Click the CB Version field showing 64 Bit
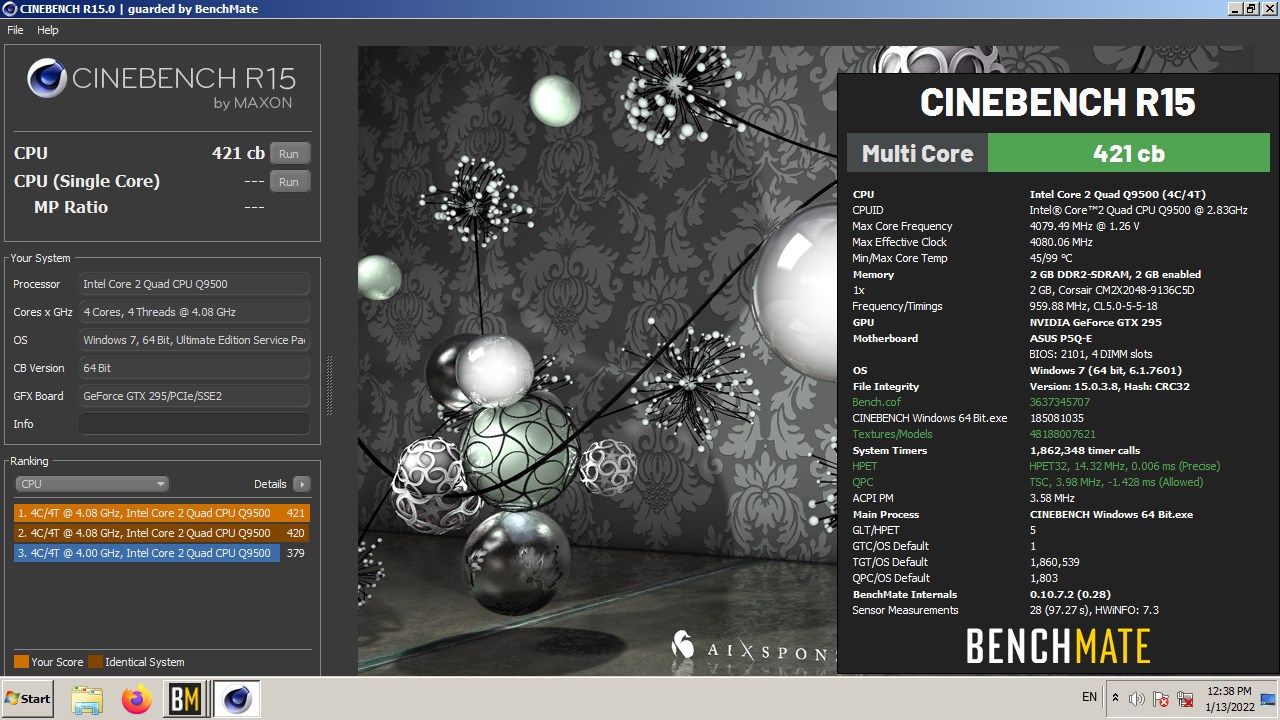Viewport: 1280px width, 720px height. tap(194, 368)
